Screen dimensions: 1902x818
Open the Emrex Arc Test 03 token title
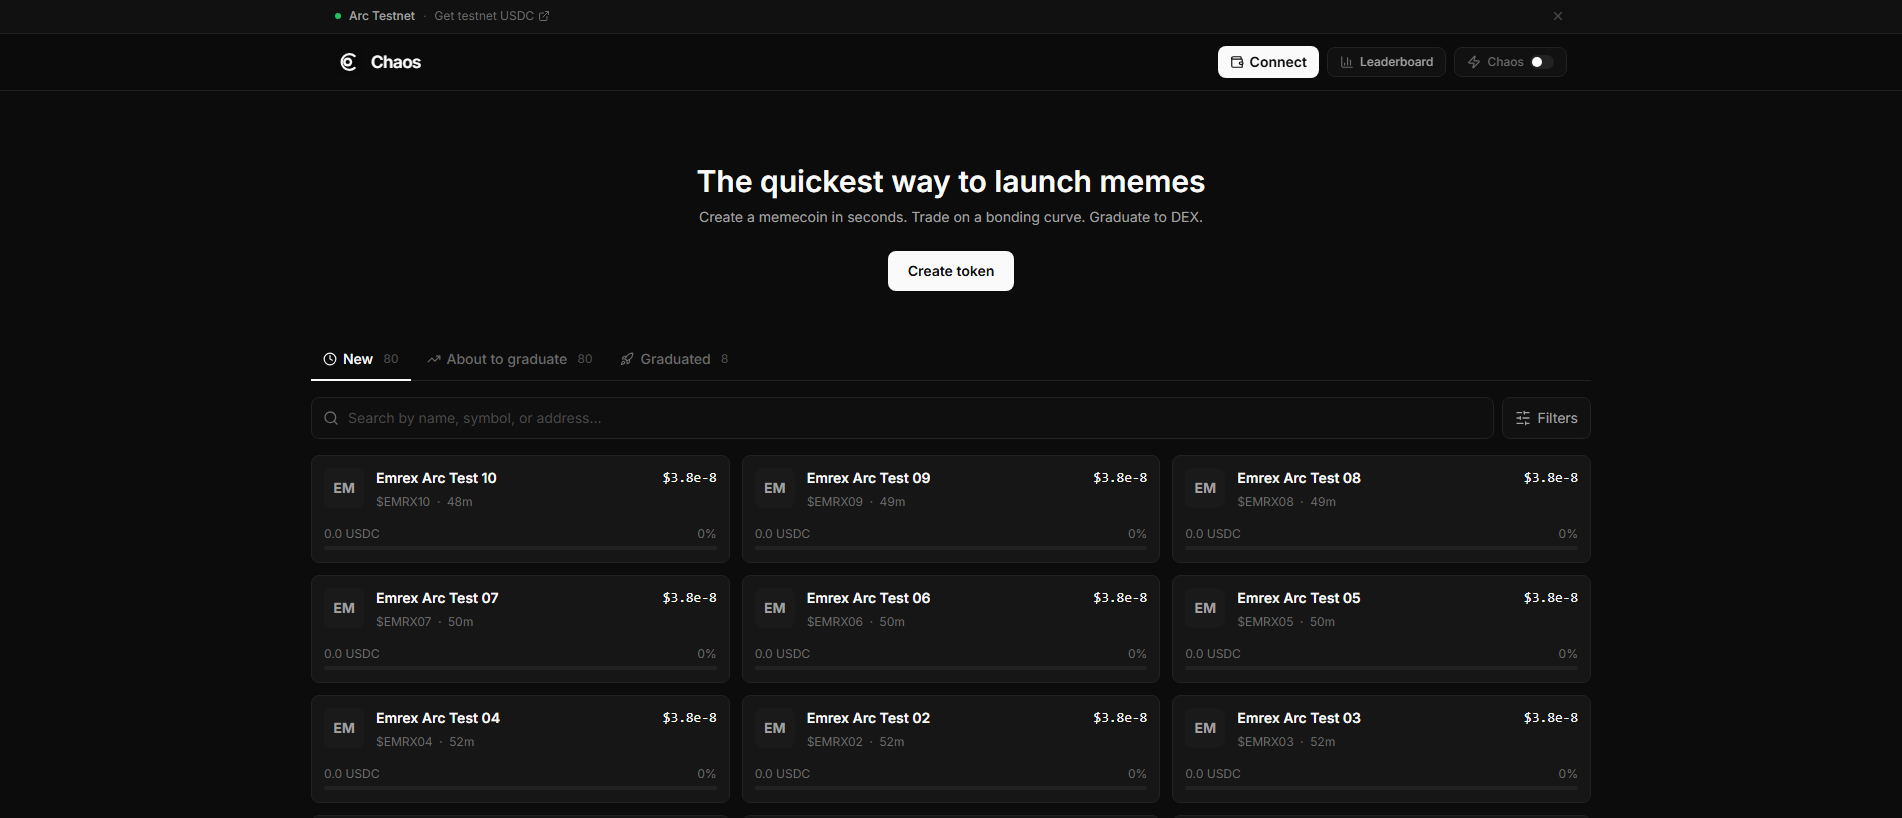[x=1298, y=718]
